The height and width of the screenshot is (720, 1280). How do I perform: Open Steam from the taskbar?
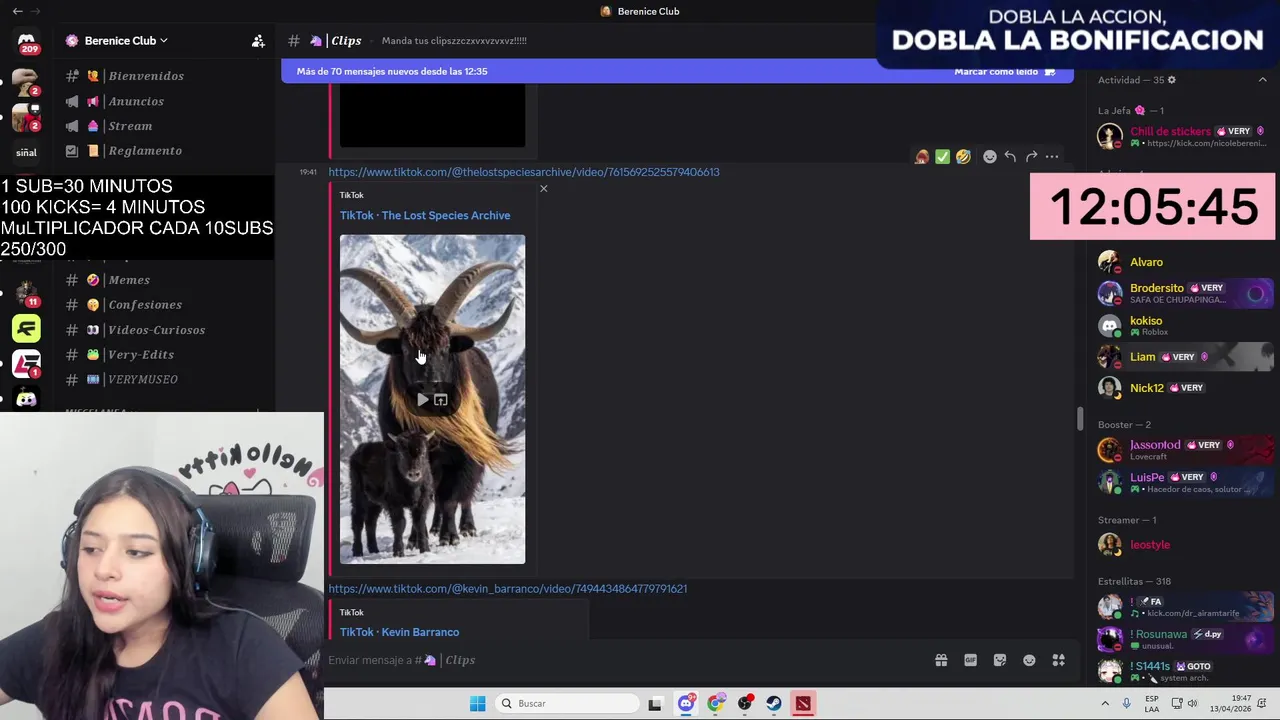[774, 703]
